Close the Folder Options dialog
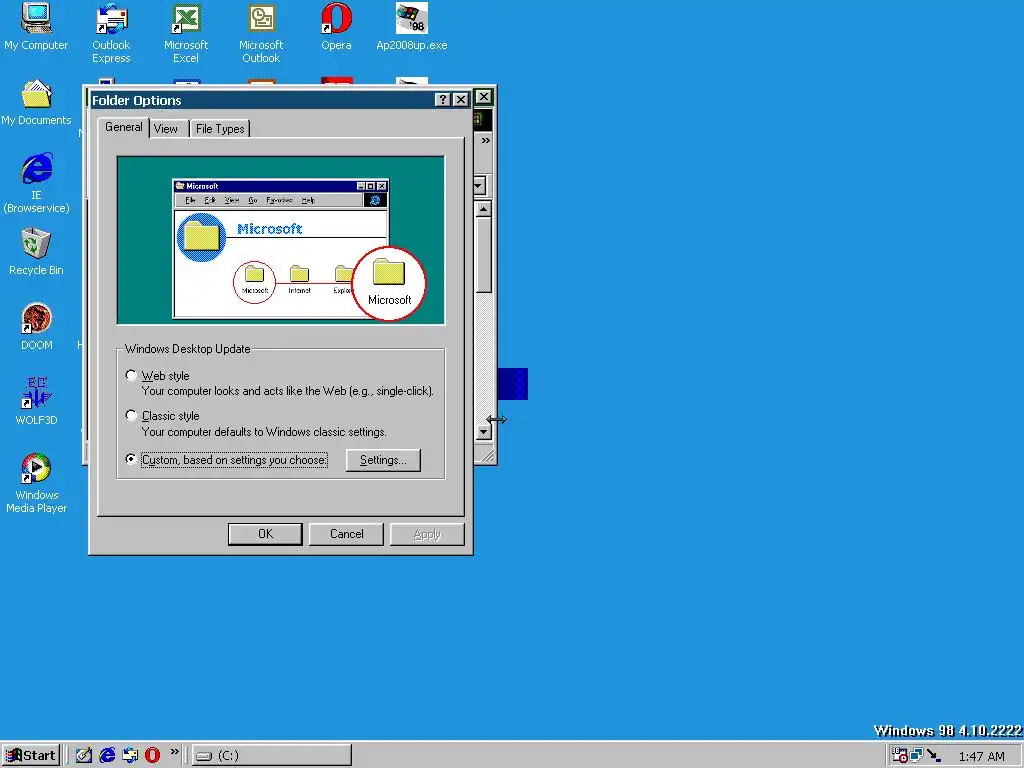 [461, 99]
